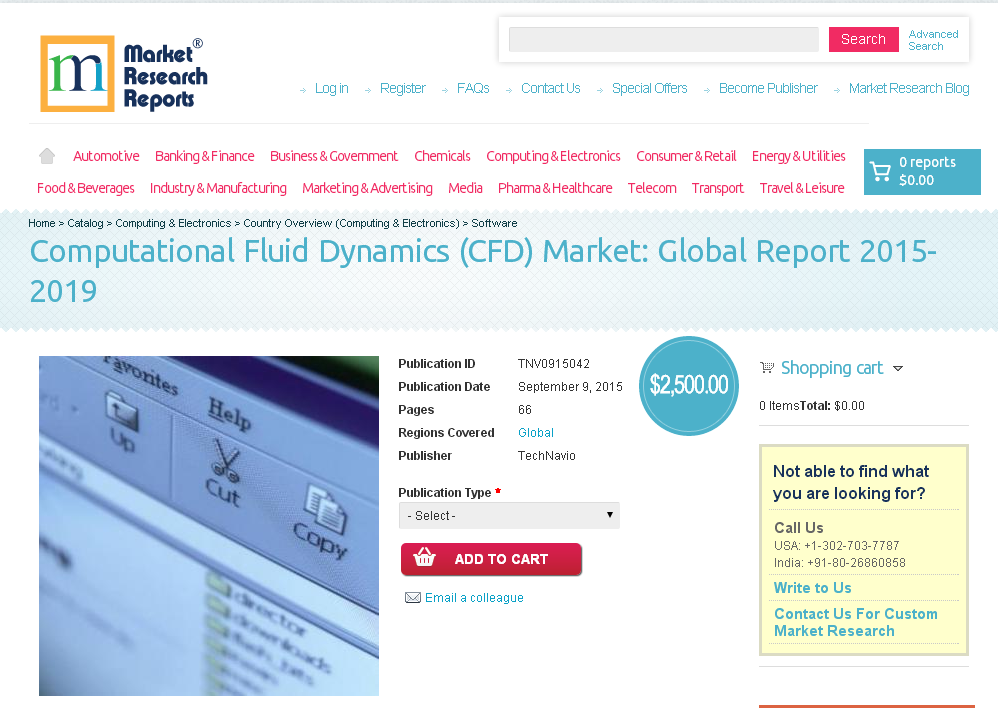Open the Log in link
998x708 pixels.
331,88
